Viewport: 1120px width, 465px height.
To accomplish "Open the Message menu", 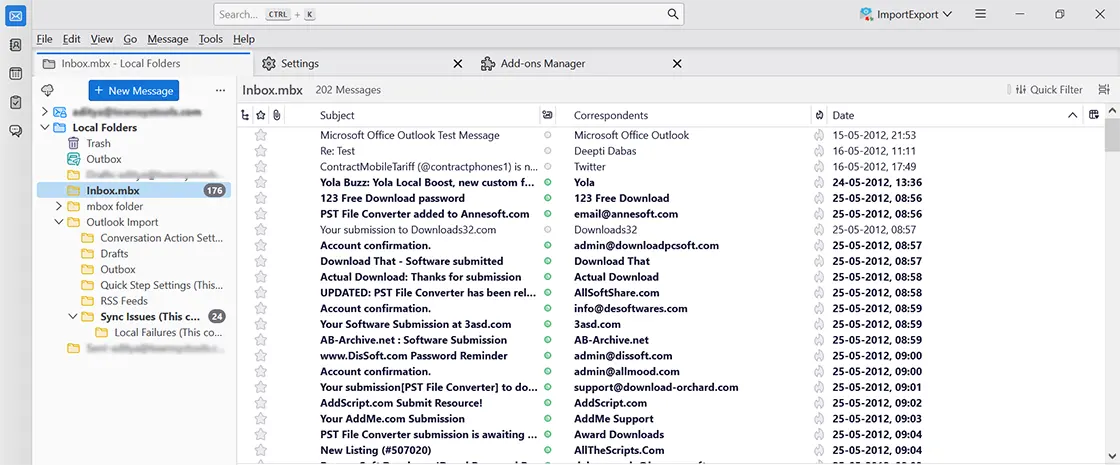I will (x=168, y=39).
